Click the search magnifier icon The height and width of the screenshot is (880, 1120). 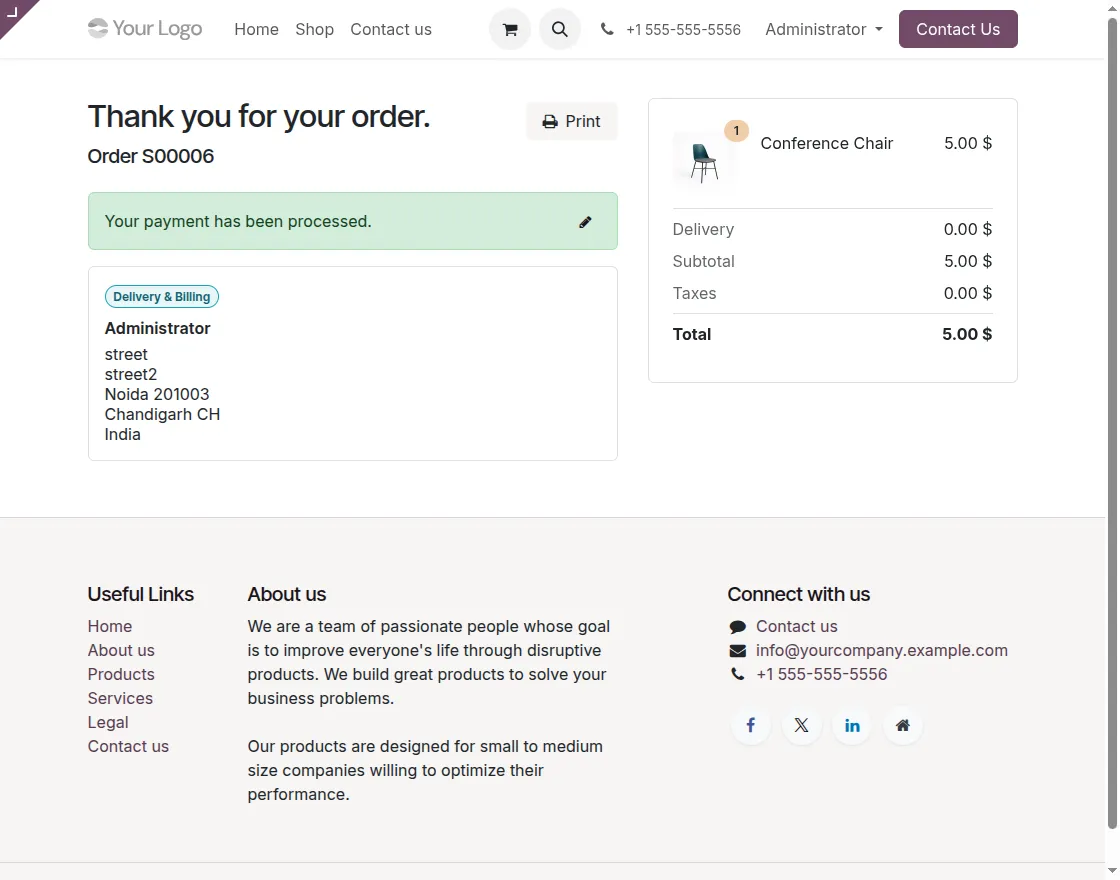560,29
